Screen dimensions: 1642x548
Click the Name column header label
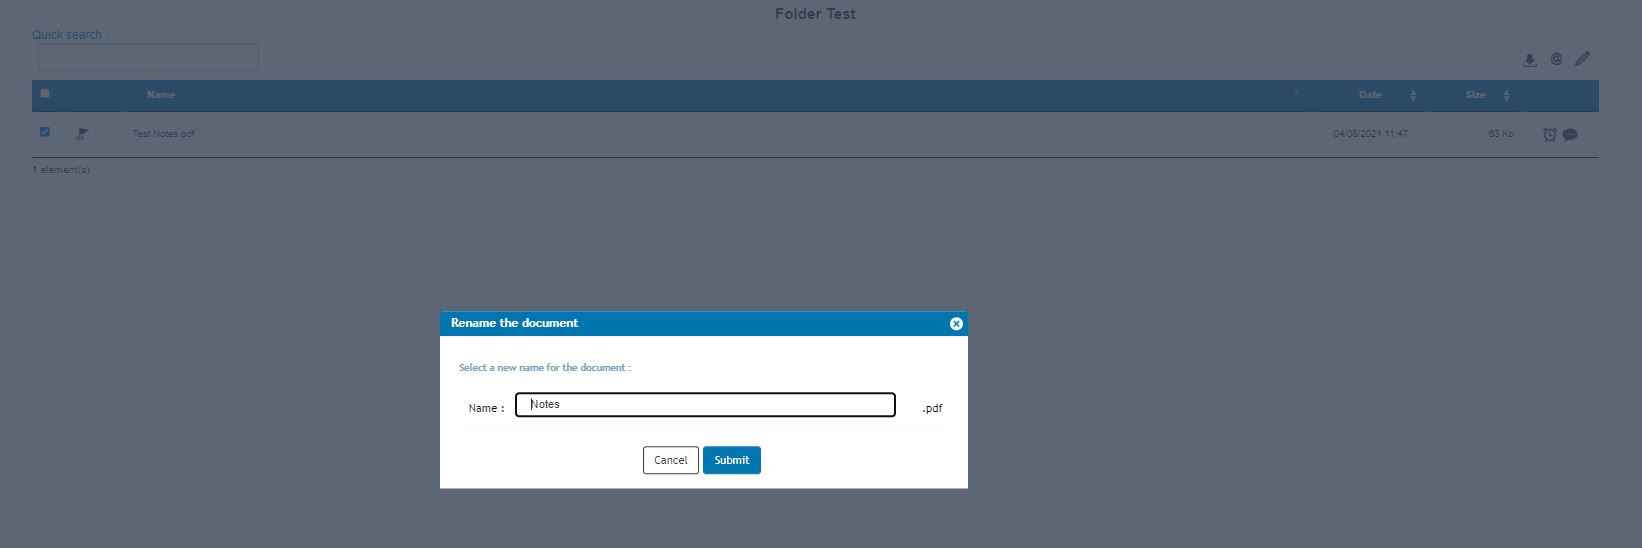[161, 95]
